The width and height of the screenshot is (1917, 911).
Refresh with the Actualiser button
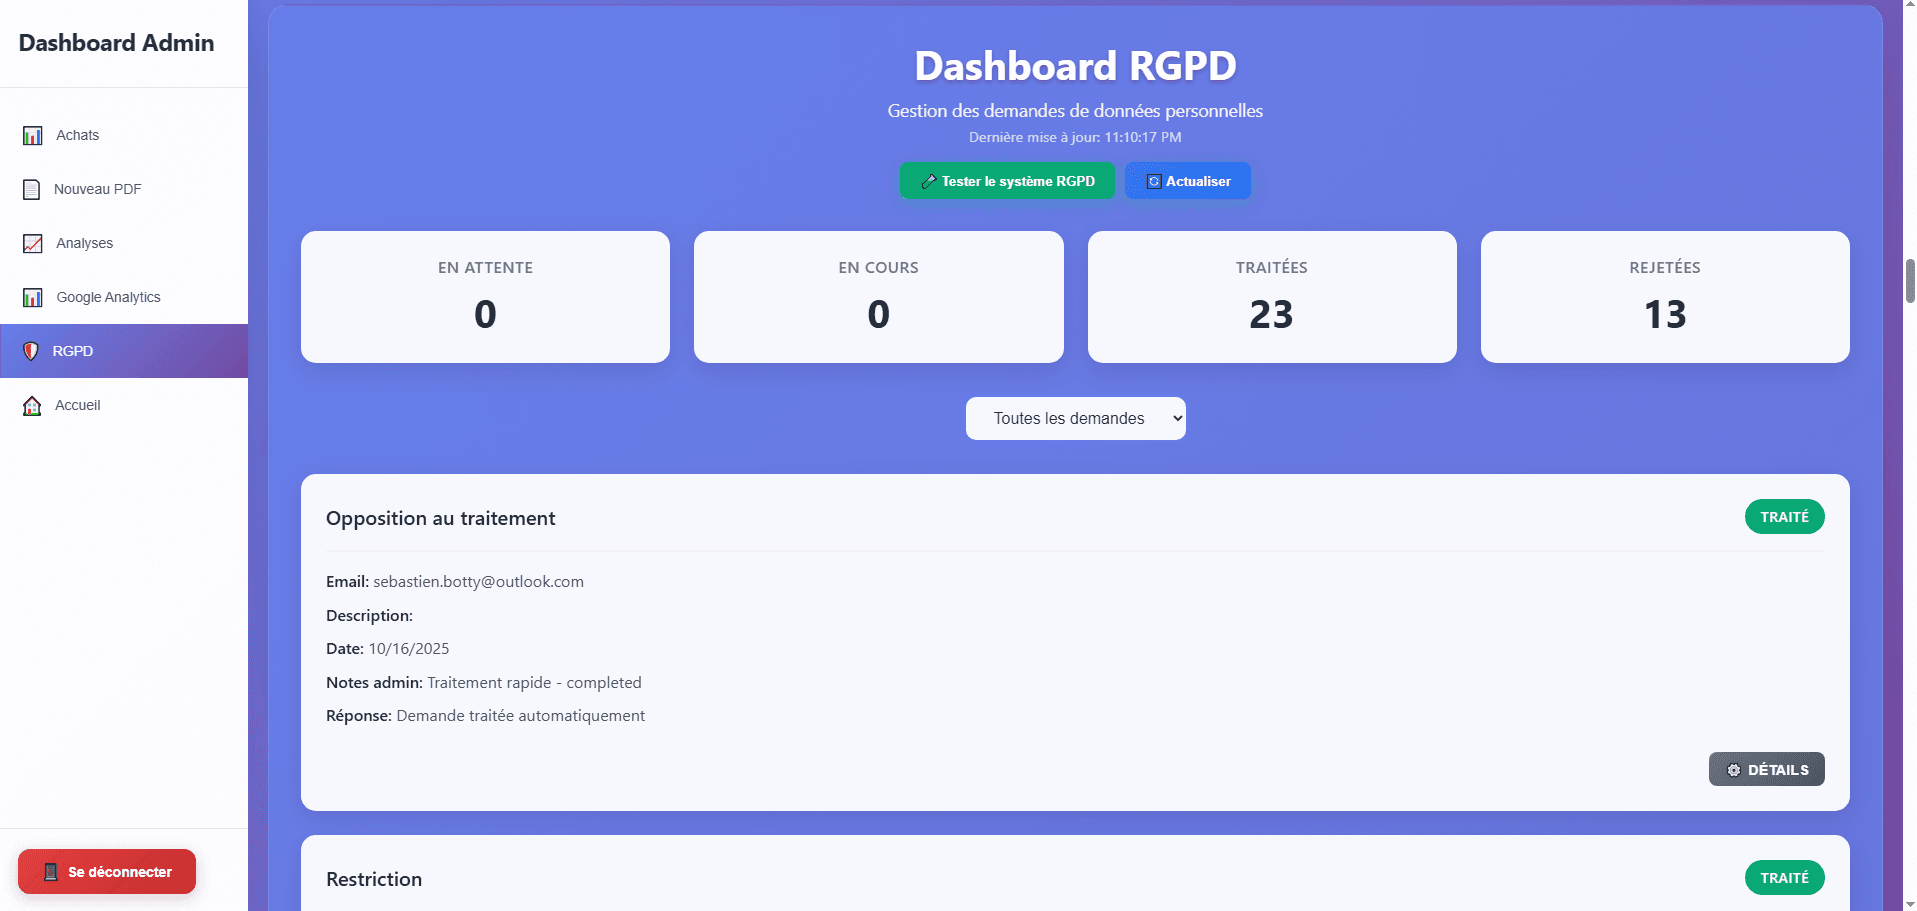pos(1187,181)
